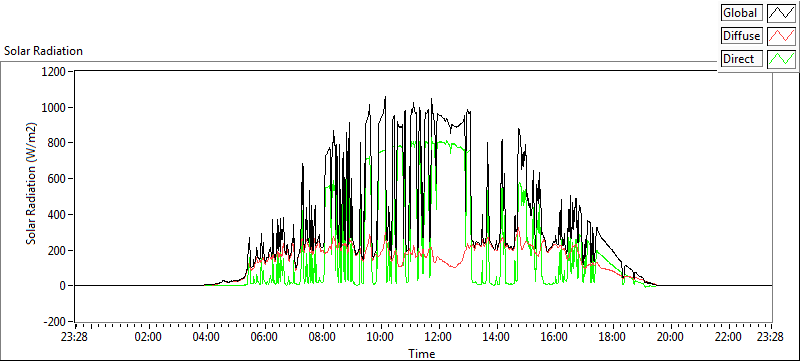
Task: Click the 02:00 time tick label
Action: pyautogui.click(x=148, y=337)
